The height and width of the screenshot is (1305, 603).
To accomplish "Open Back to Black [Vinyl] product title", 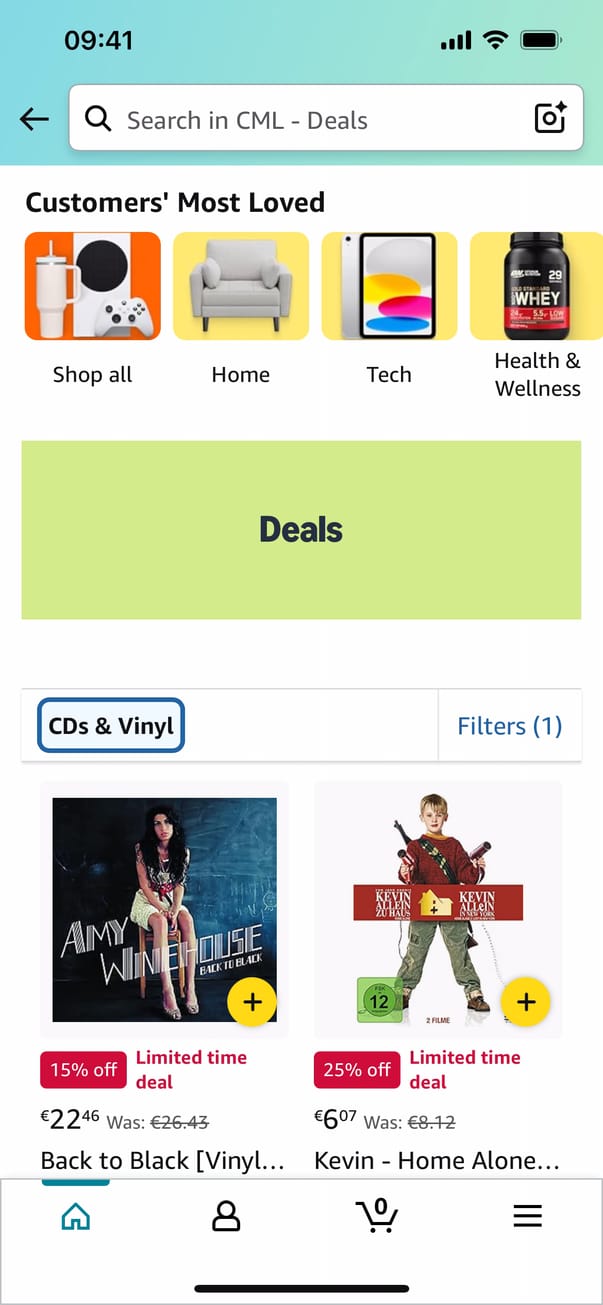I will (x=163, y=1161).
